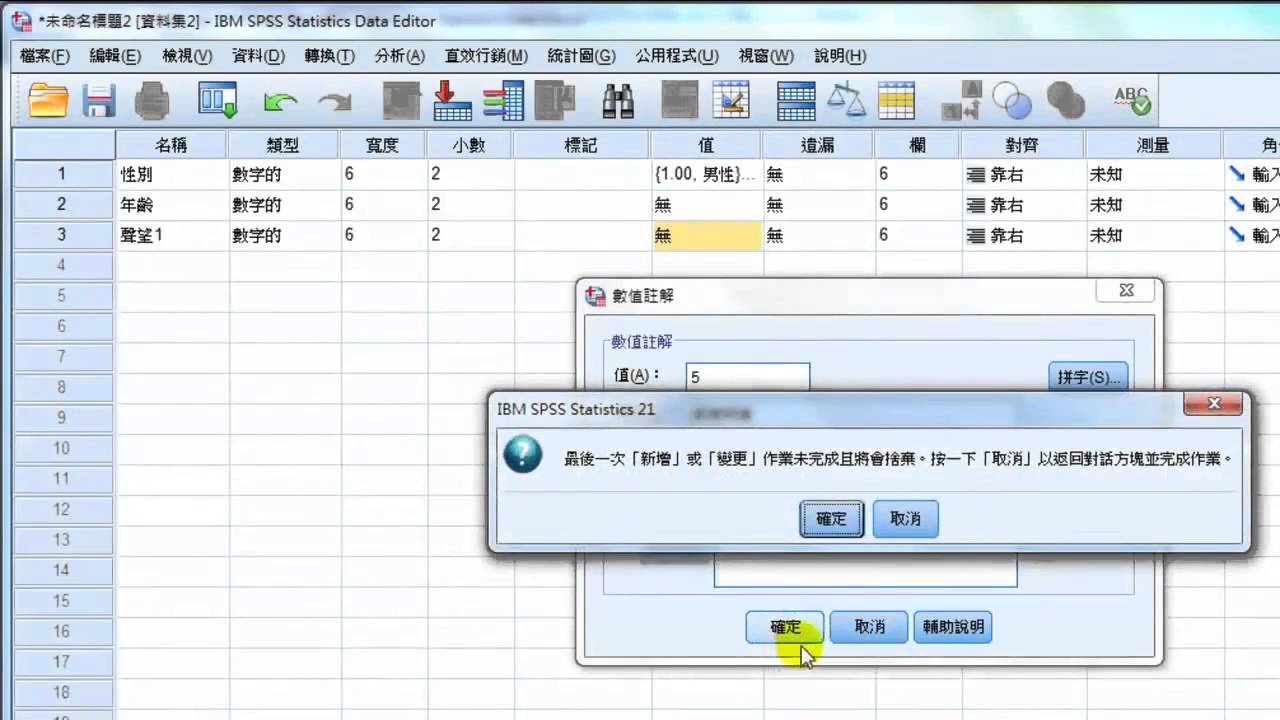Open the 公用程式(U) menu
The width and height of the screenshot is (1280, 720).
[x=677, y=56]
